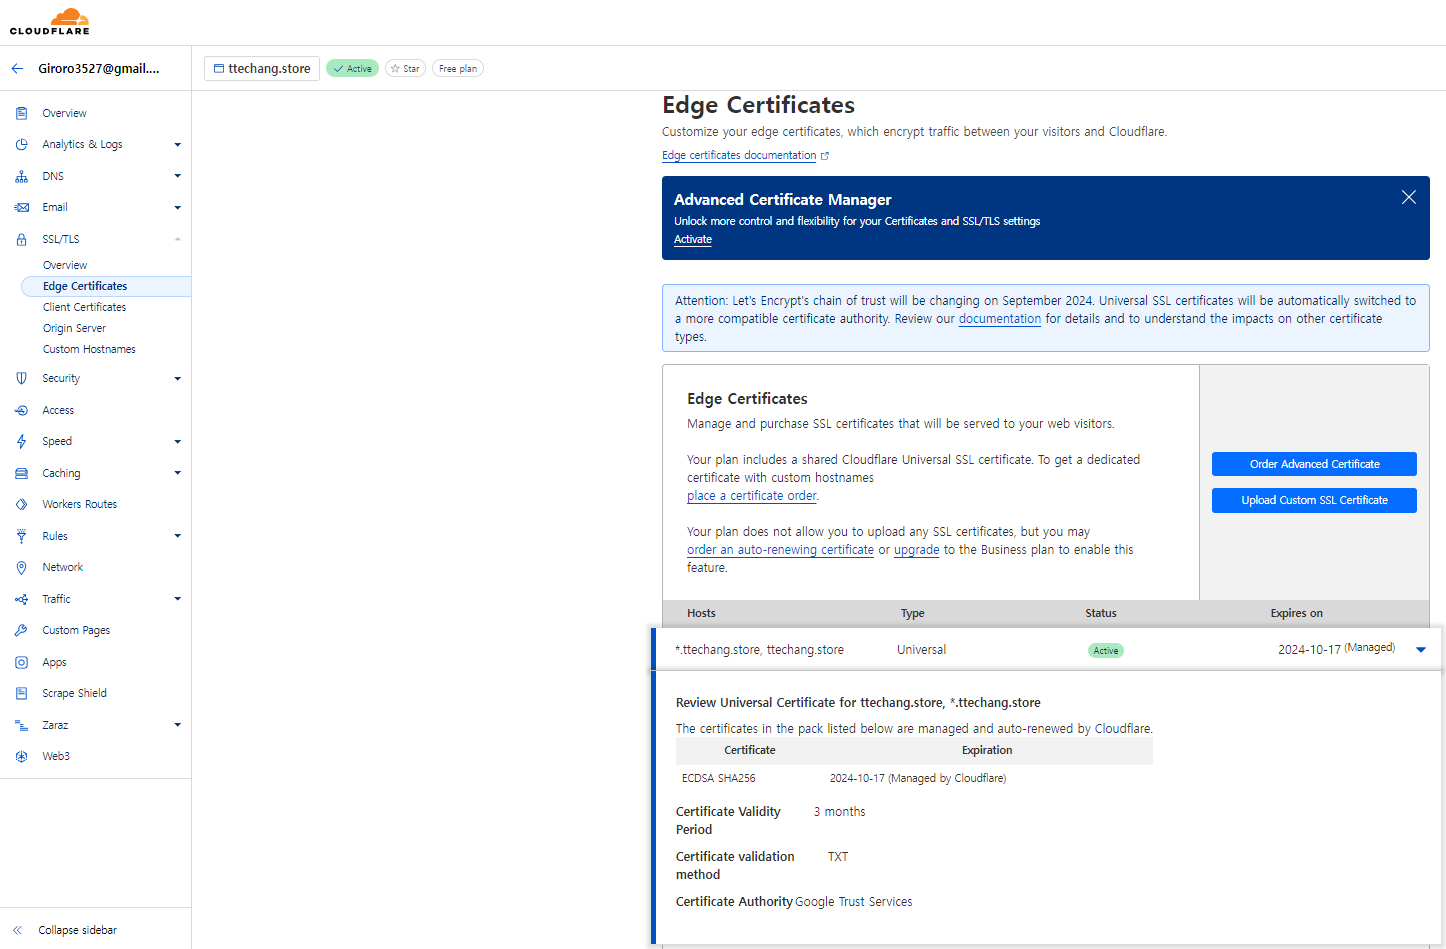
Task: Collapse the Universal certificate row arrow
Action: point(1421,650)
